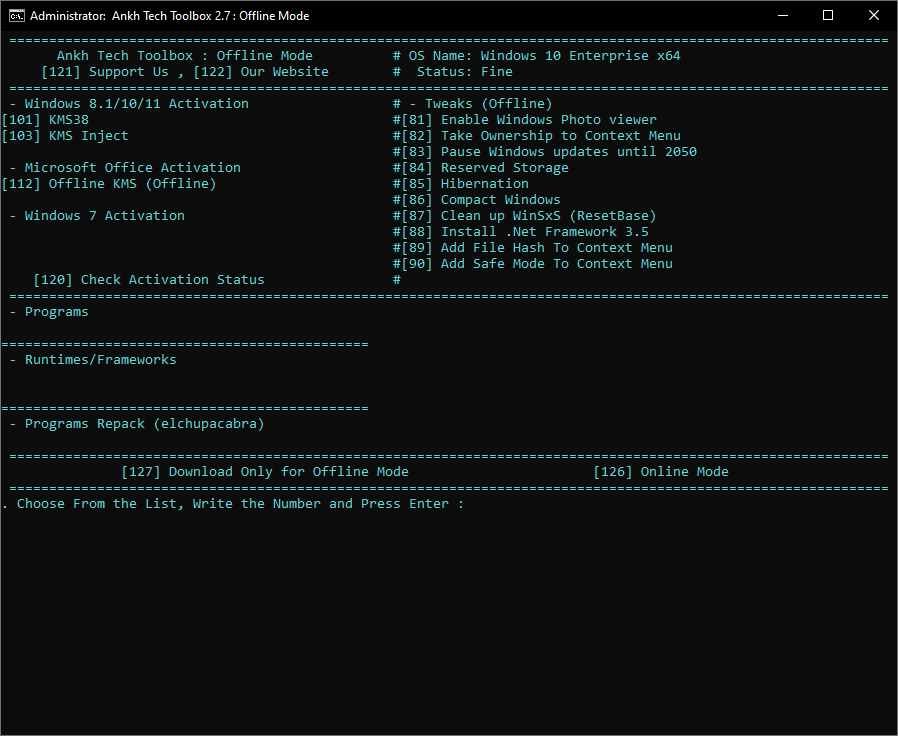Click '[87] Clean up WinSxS (ResetBase)' entry

pyautogui.click(x=529, y=216)
